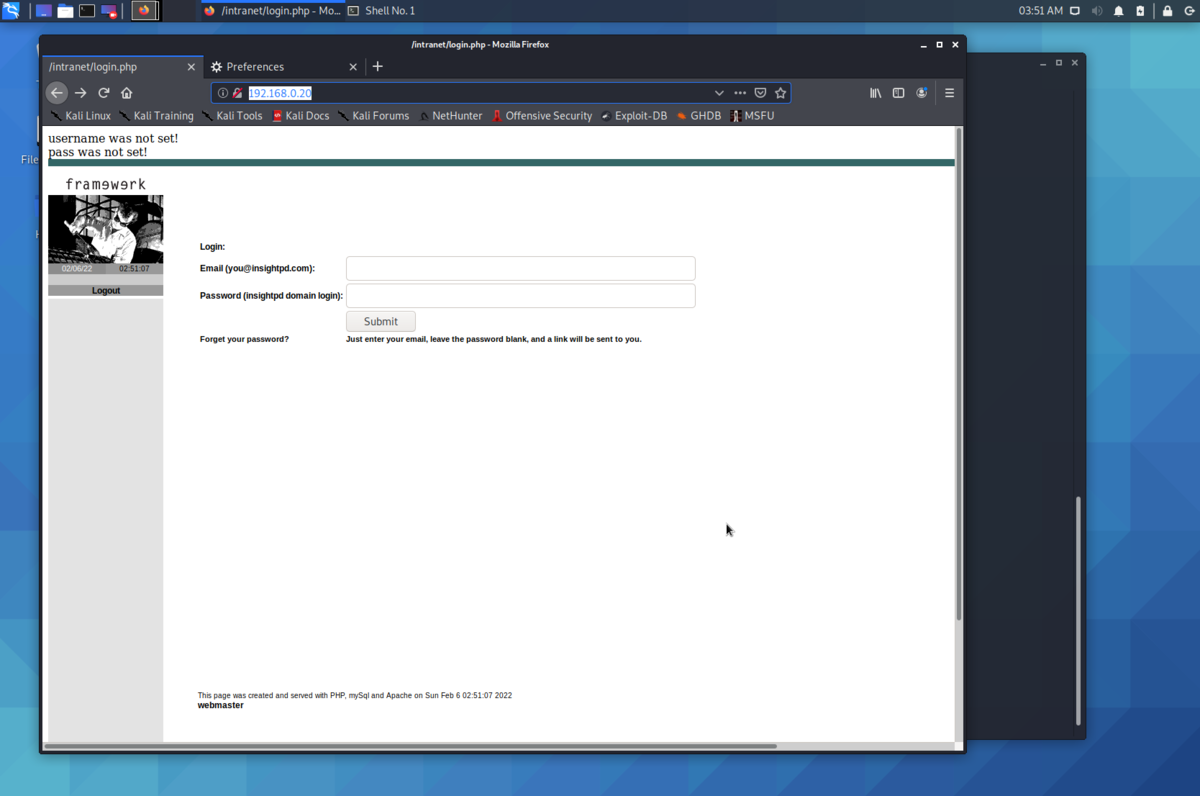Go back to the previous page in Firefox
Screen dimensions: 1200x796
57,93
